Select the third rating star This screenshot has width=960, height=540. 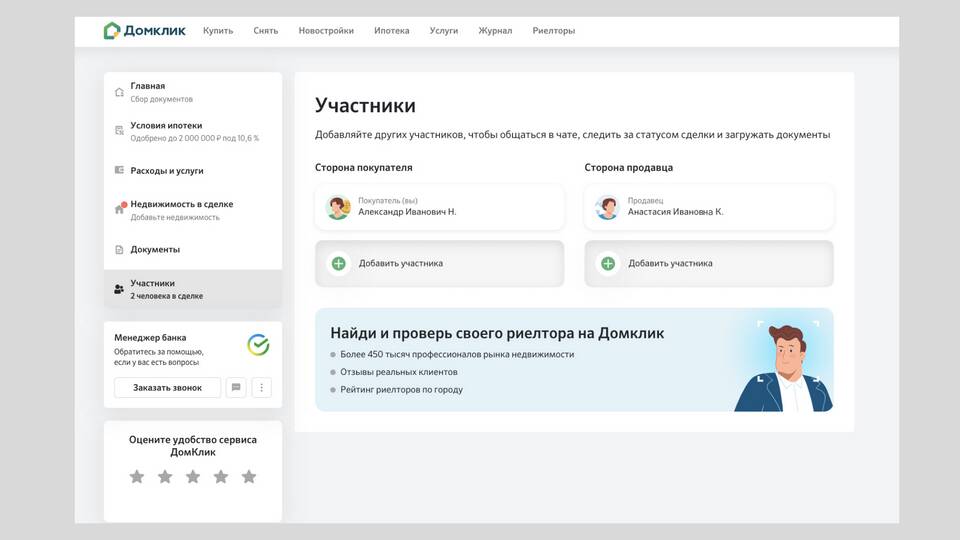(193, 477)
